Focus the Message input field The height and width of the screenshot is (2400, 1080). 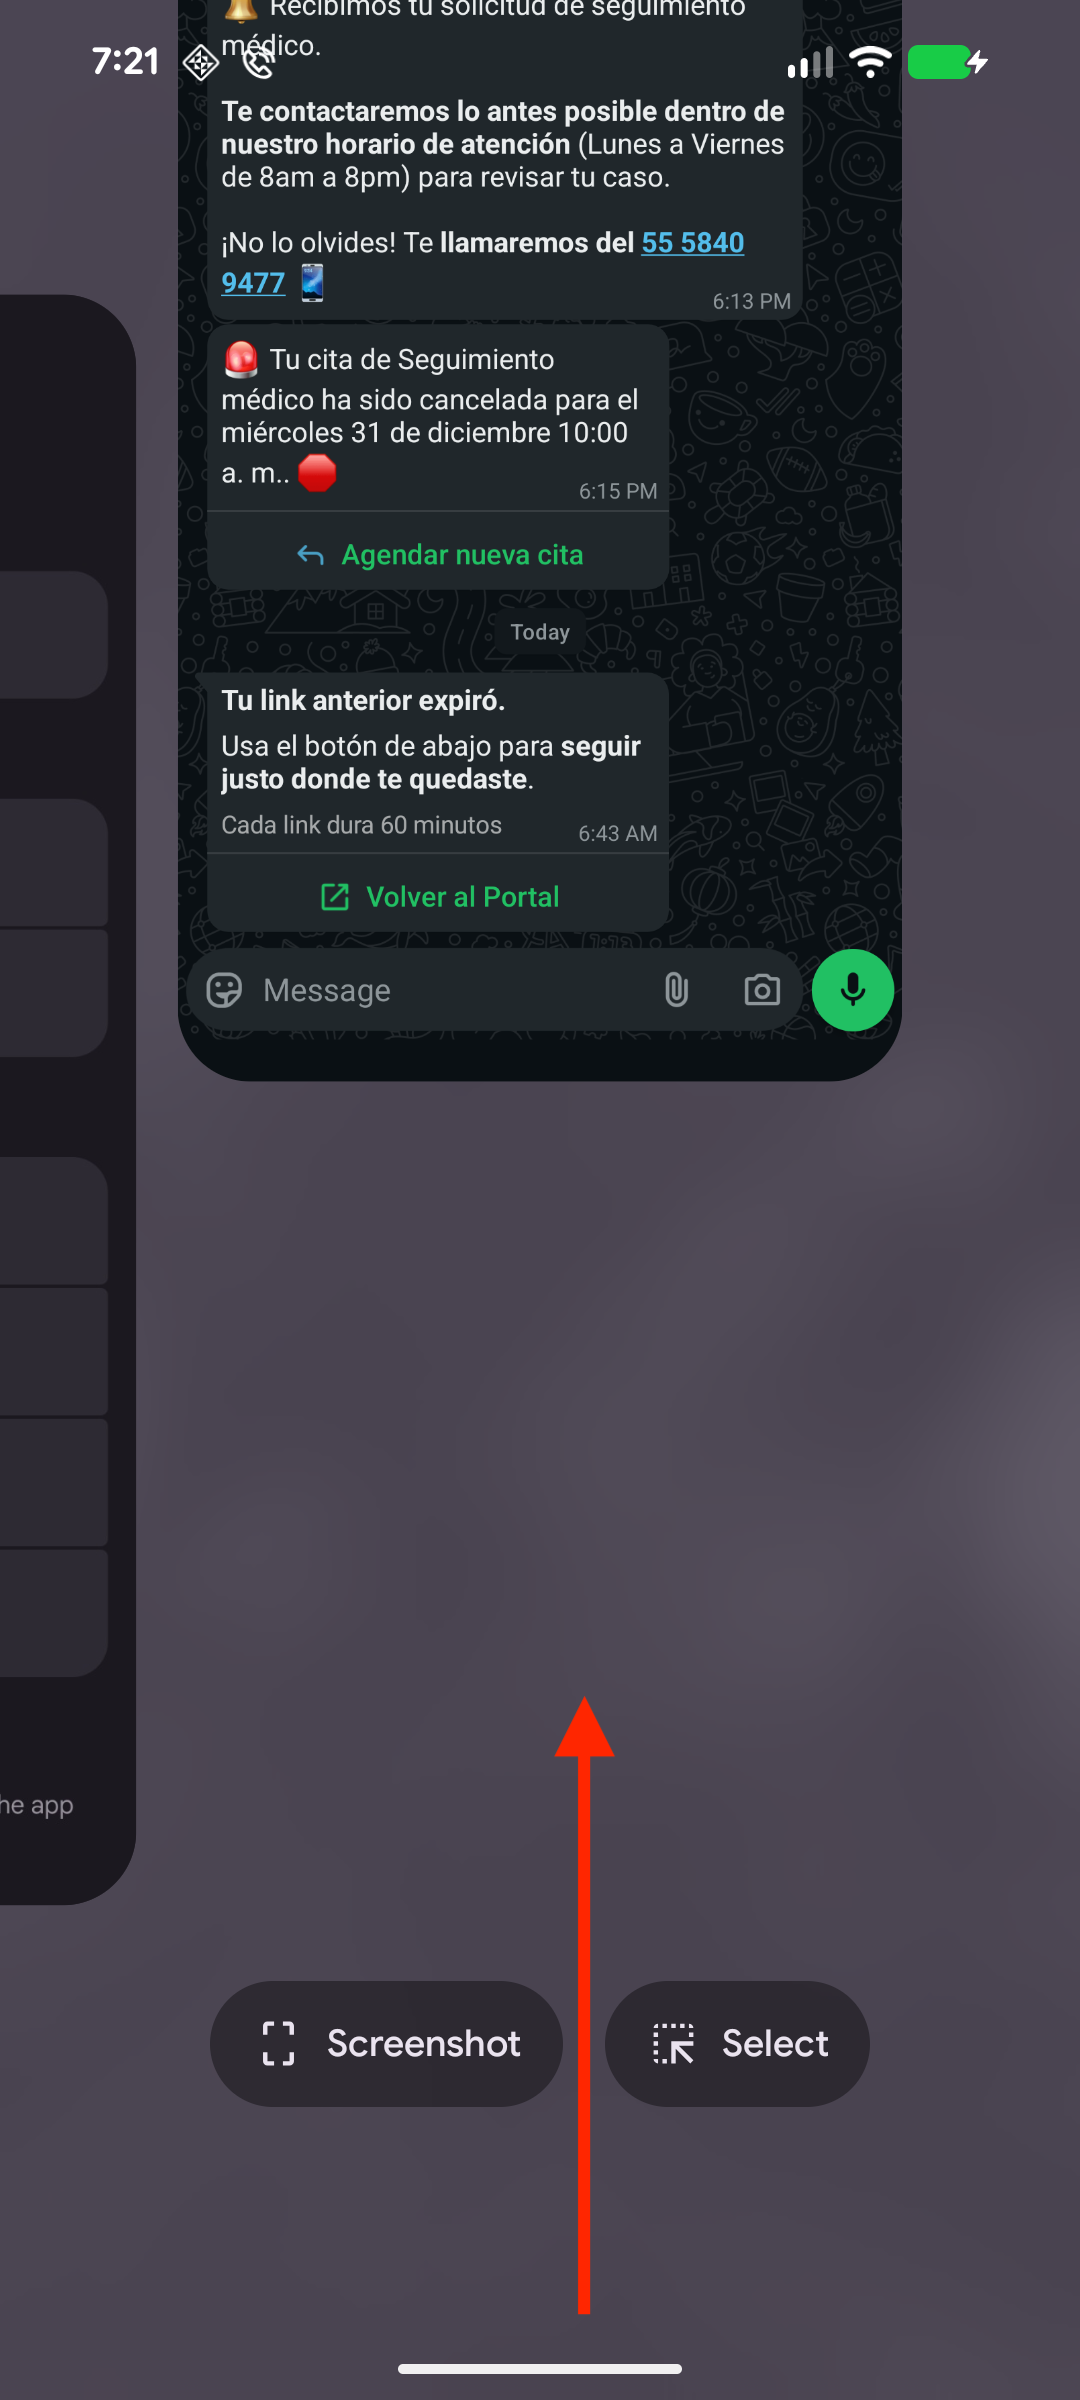click(448, 990)
